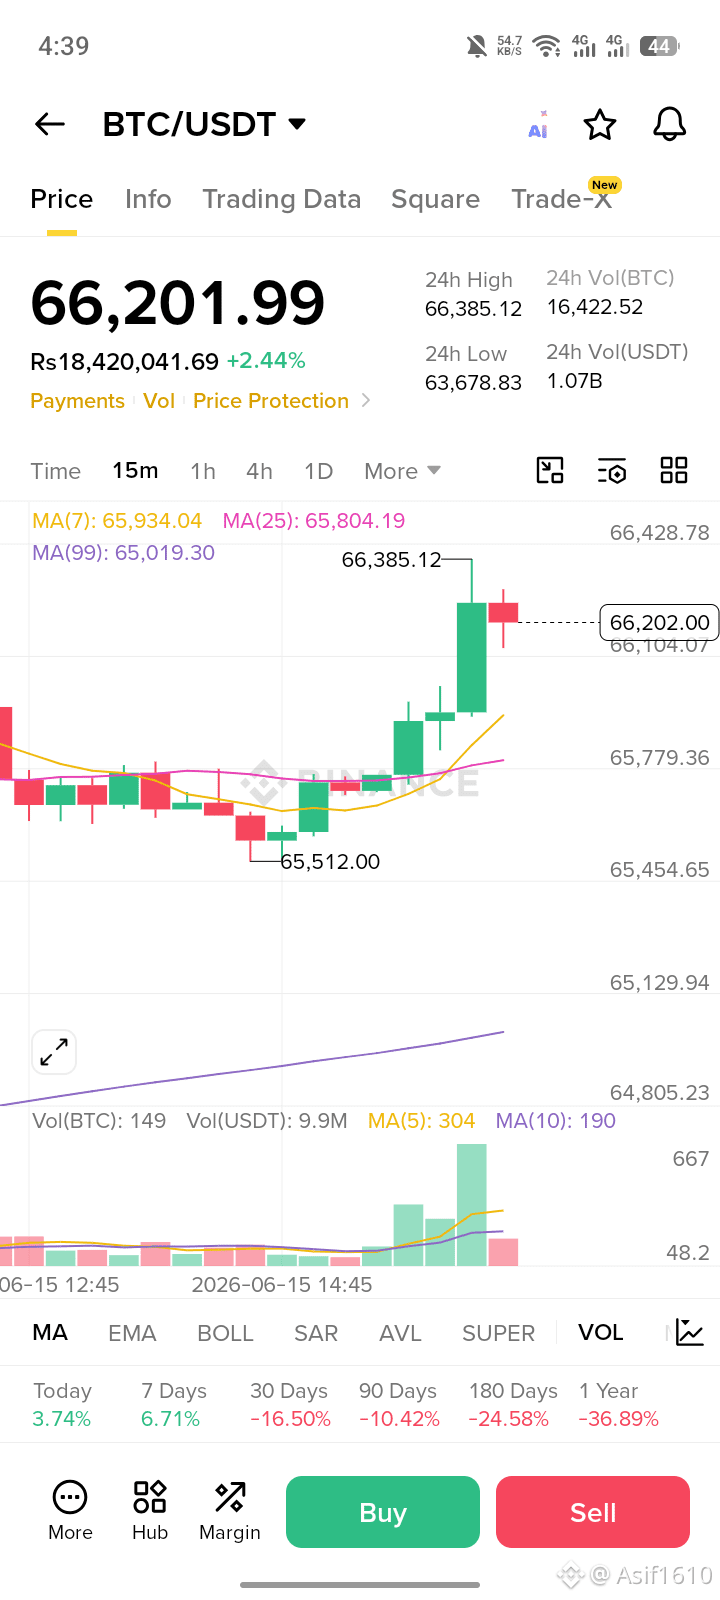Viewport: 720px width, 1600px height.
Task: Open the chart drawing tools icon
Action: [x=550, y=470]
